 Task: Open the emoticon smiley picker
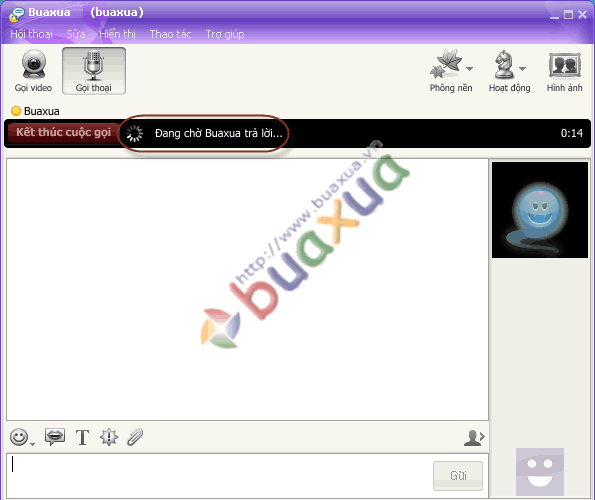pyautogui.click(x=19, y=437)
